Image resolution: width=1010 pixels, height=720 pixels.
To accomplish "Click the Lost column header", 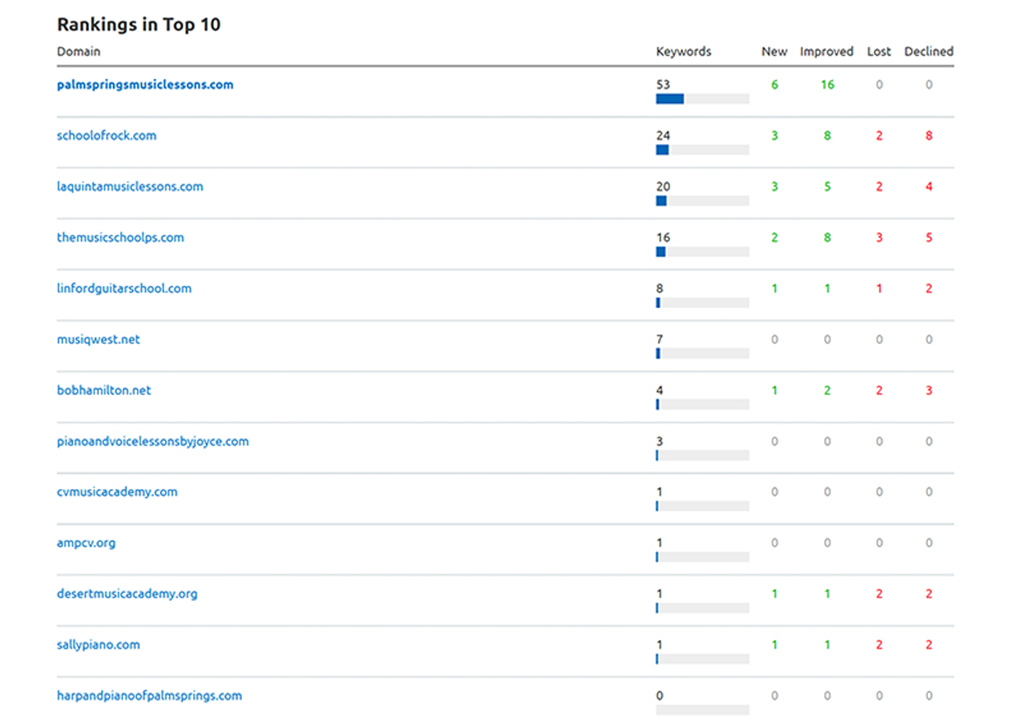I will tap(879, 52).
